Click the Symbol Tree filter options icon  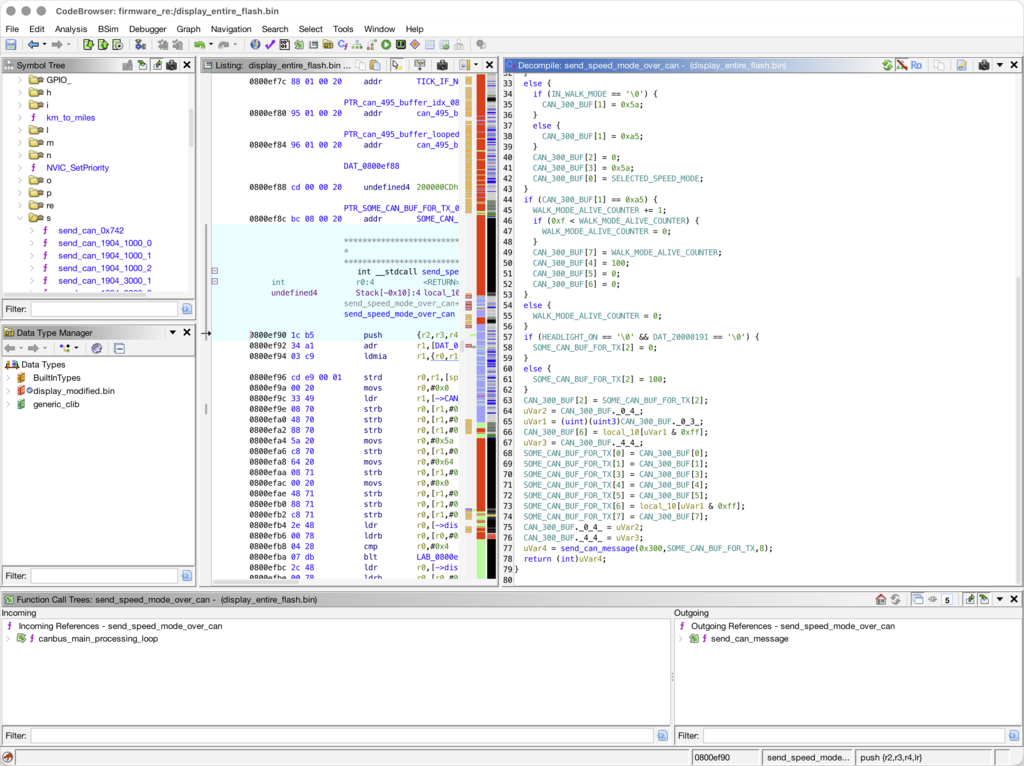(186, 309)
